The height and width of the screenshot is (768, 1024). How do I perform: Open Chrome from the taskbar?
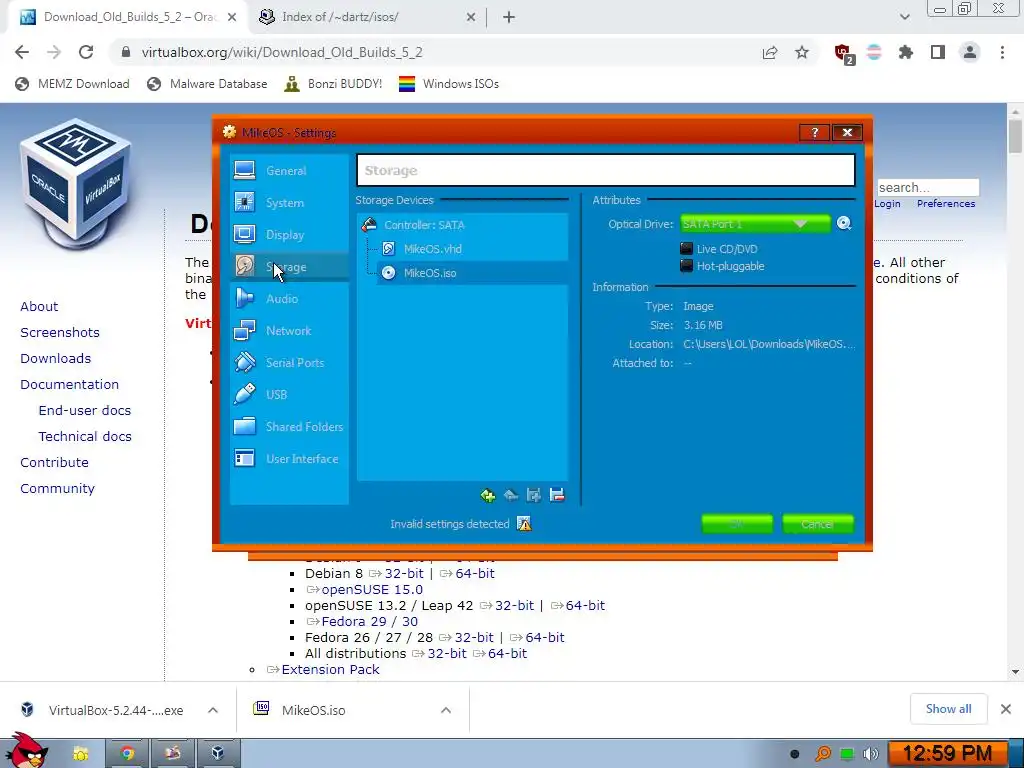(x=127, y=754)
